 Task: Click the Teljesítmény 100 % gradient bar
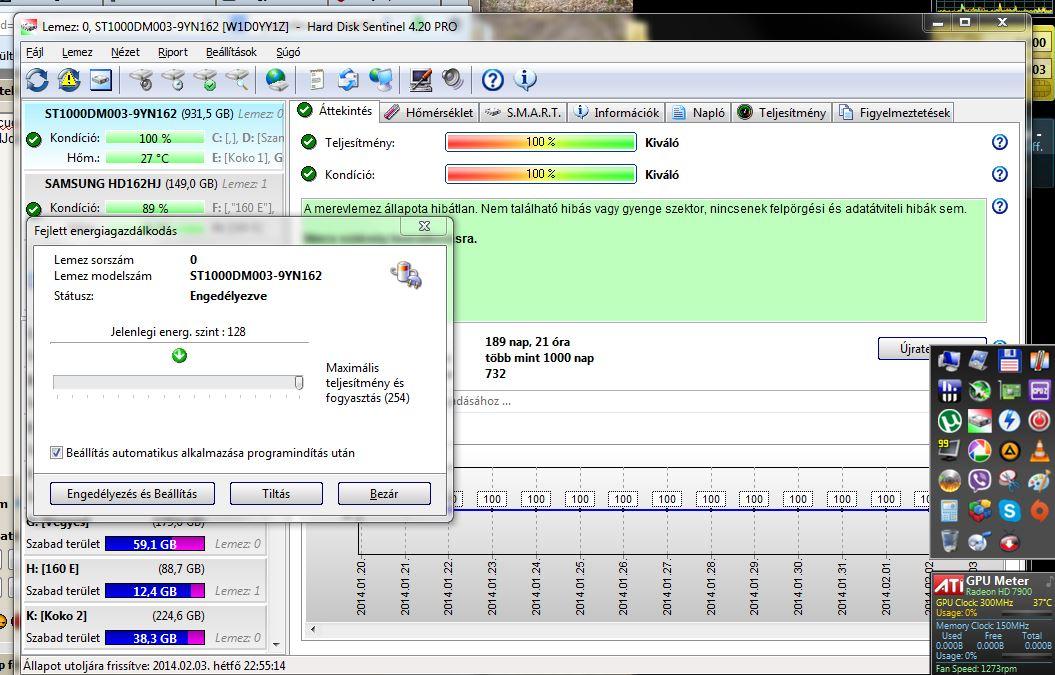[541, 142]
